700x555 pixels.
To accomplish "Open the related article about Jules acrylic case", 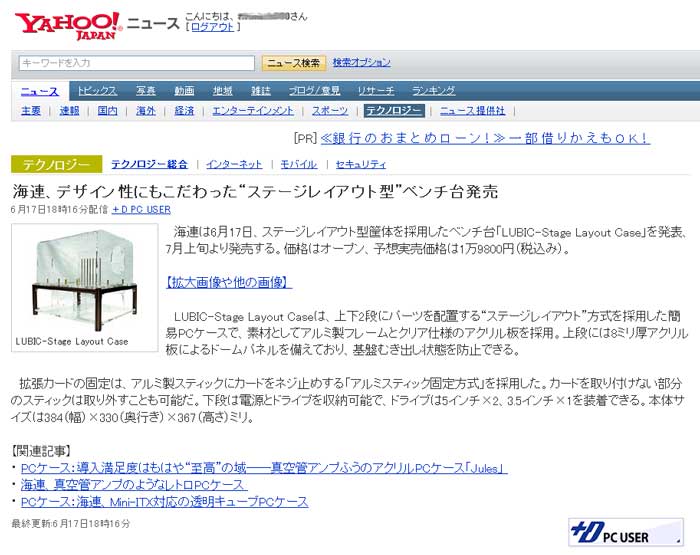I will 264,468.
